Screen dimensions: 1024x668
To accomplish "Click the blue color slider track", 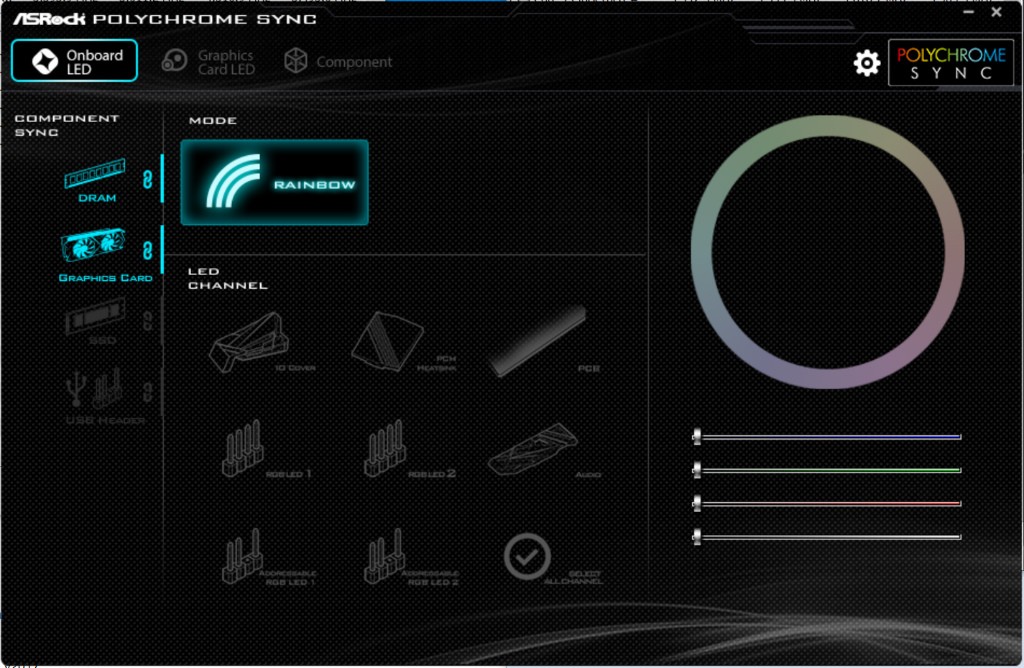I will pyautogui.click(x=830, y=437).
